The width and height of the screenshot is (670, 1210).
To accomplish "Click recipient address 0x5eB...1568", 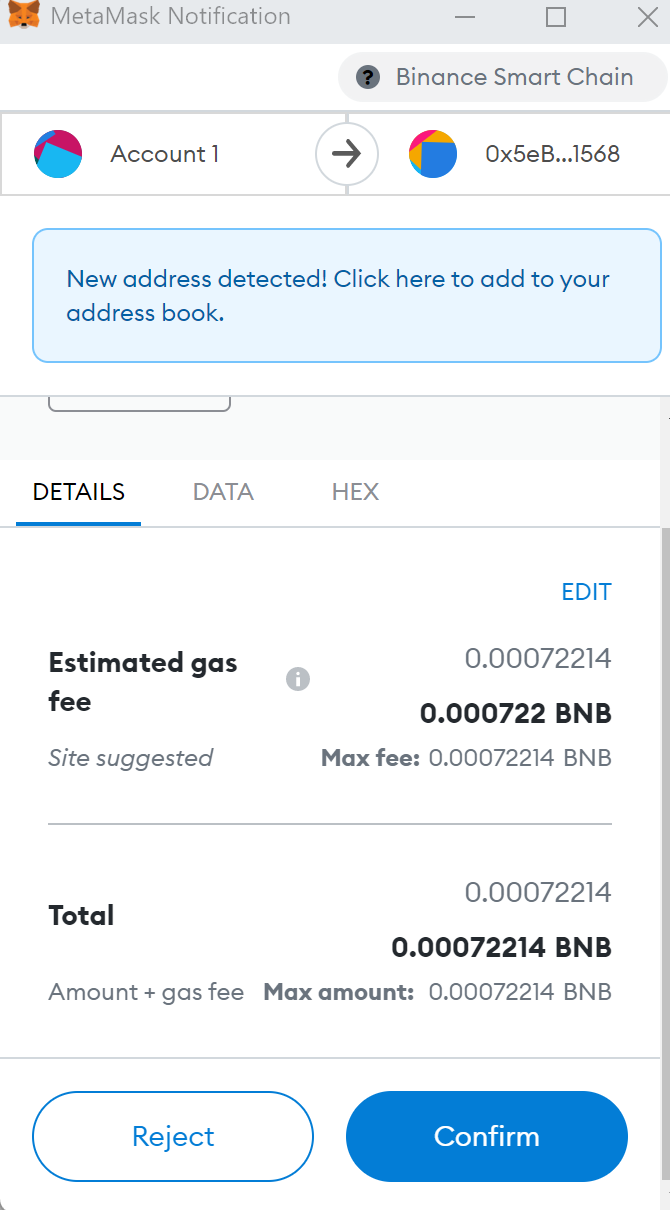I will [x=553, y=154].
